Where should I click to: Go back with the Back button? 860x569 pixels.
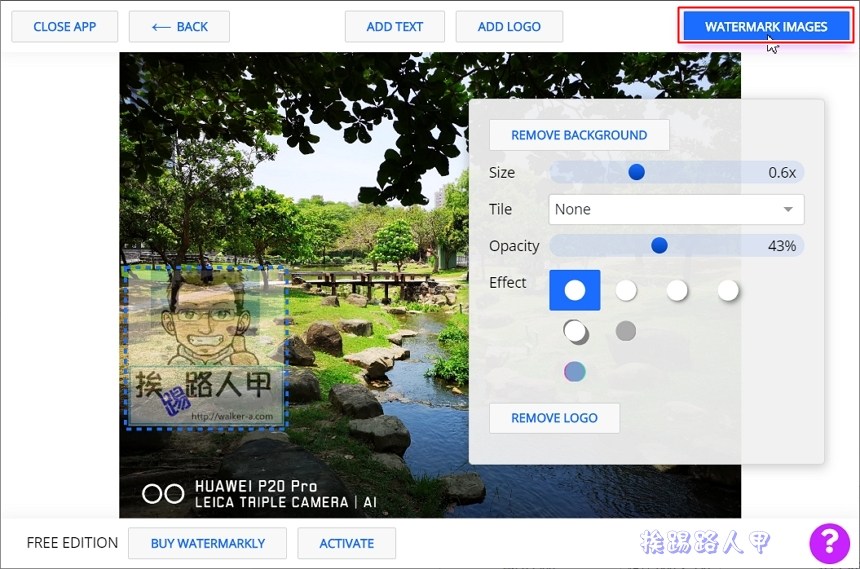click(179, 26)
